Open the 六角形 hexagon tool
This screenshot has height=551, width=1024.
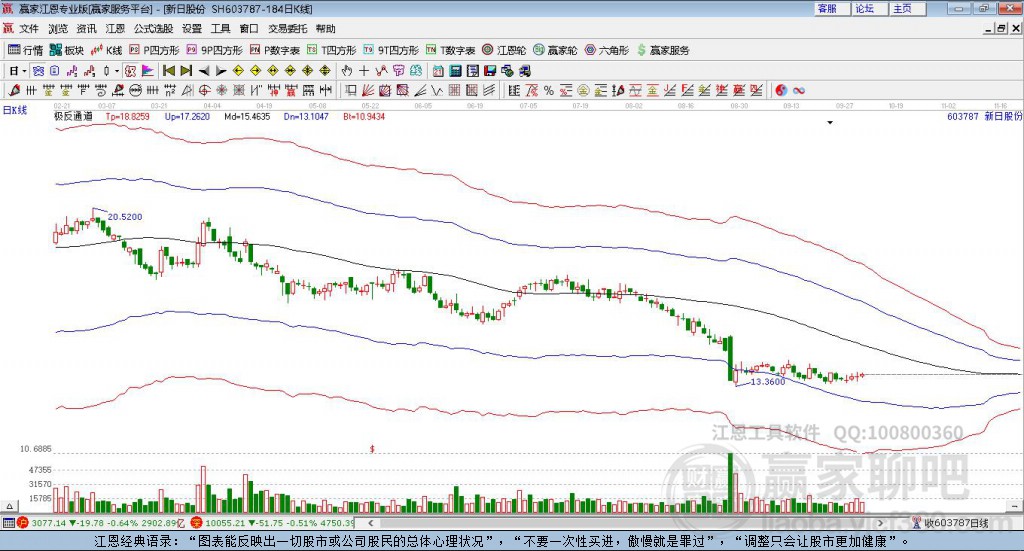[607, 50]
